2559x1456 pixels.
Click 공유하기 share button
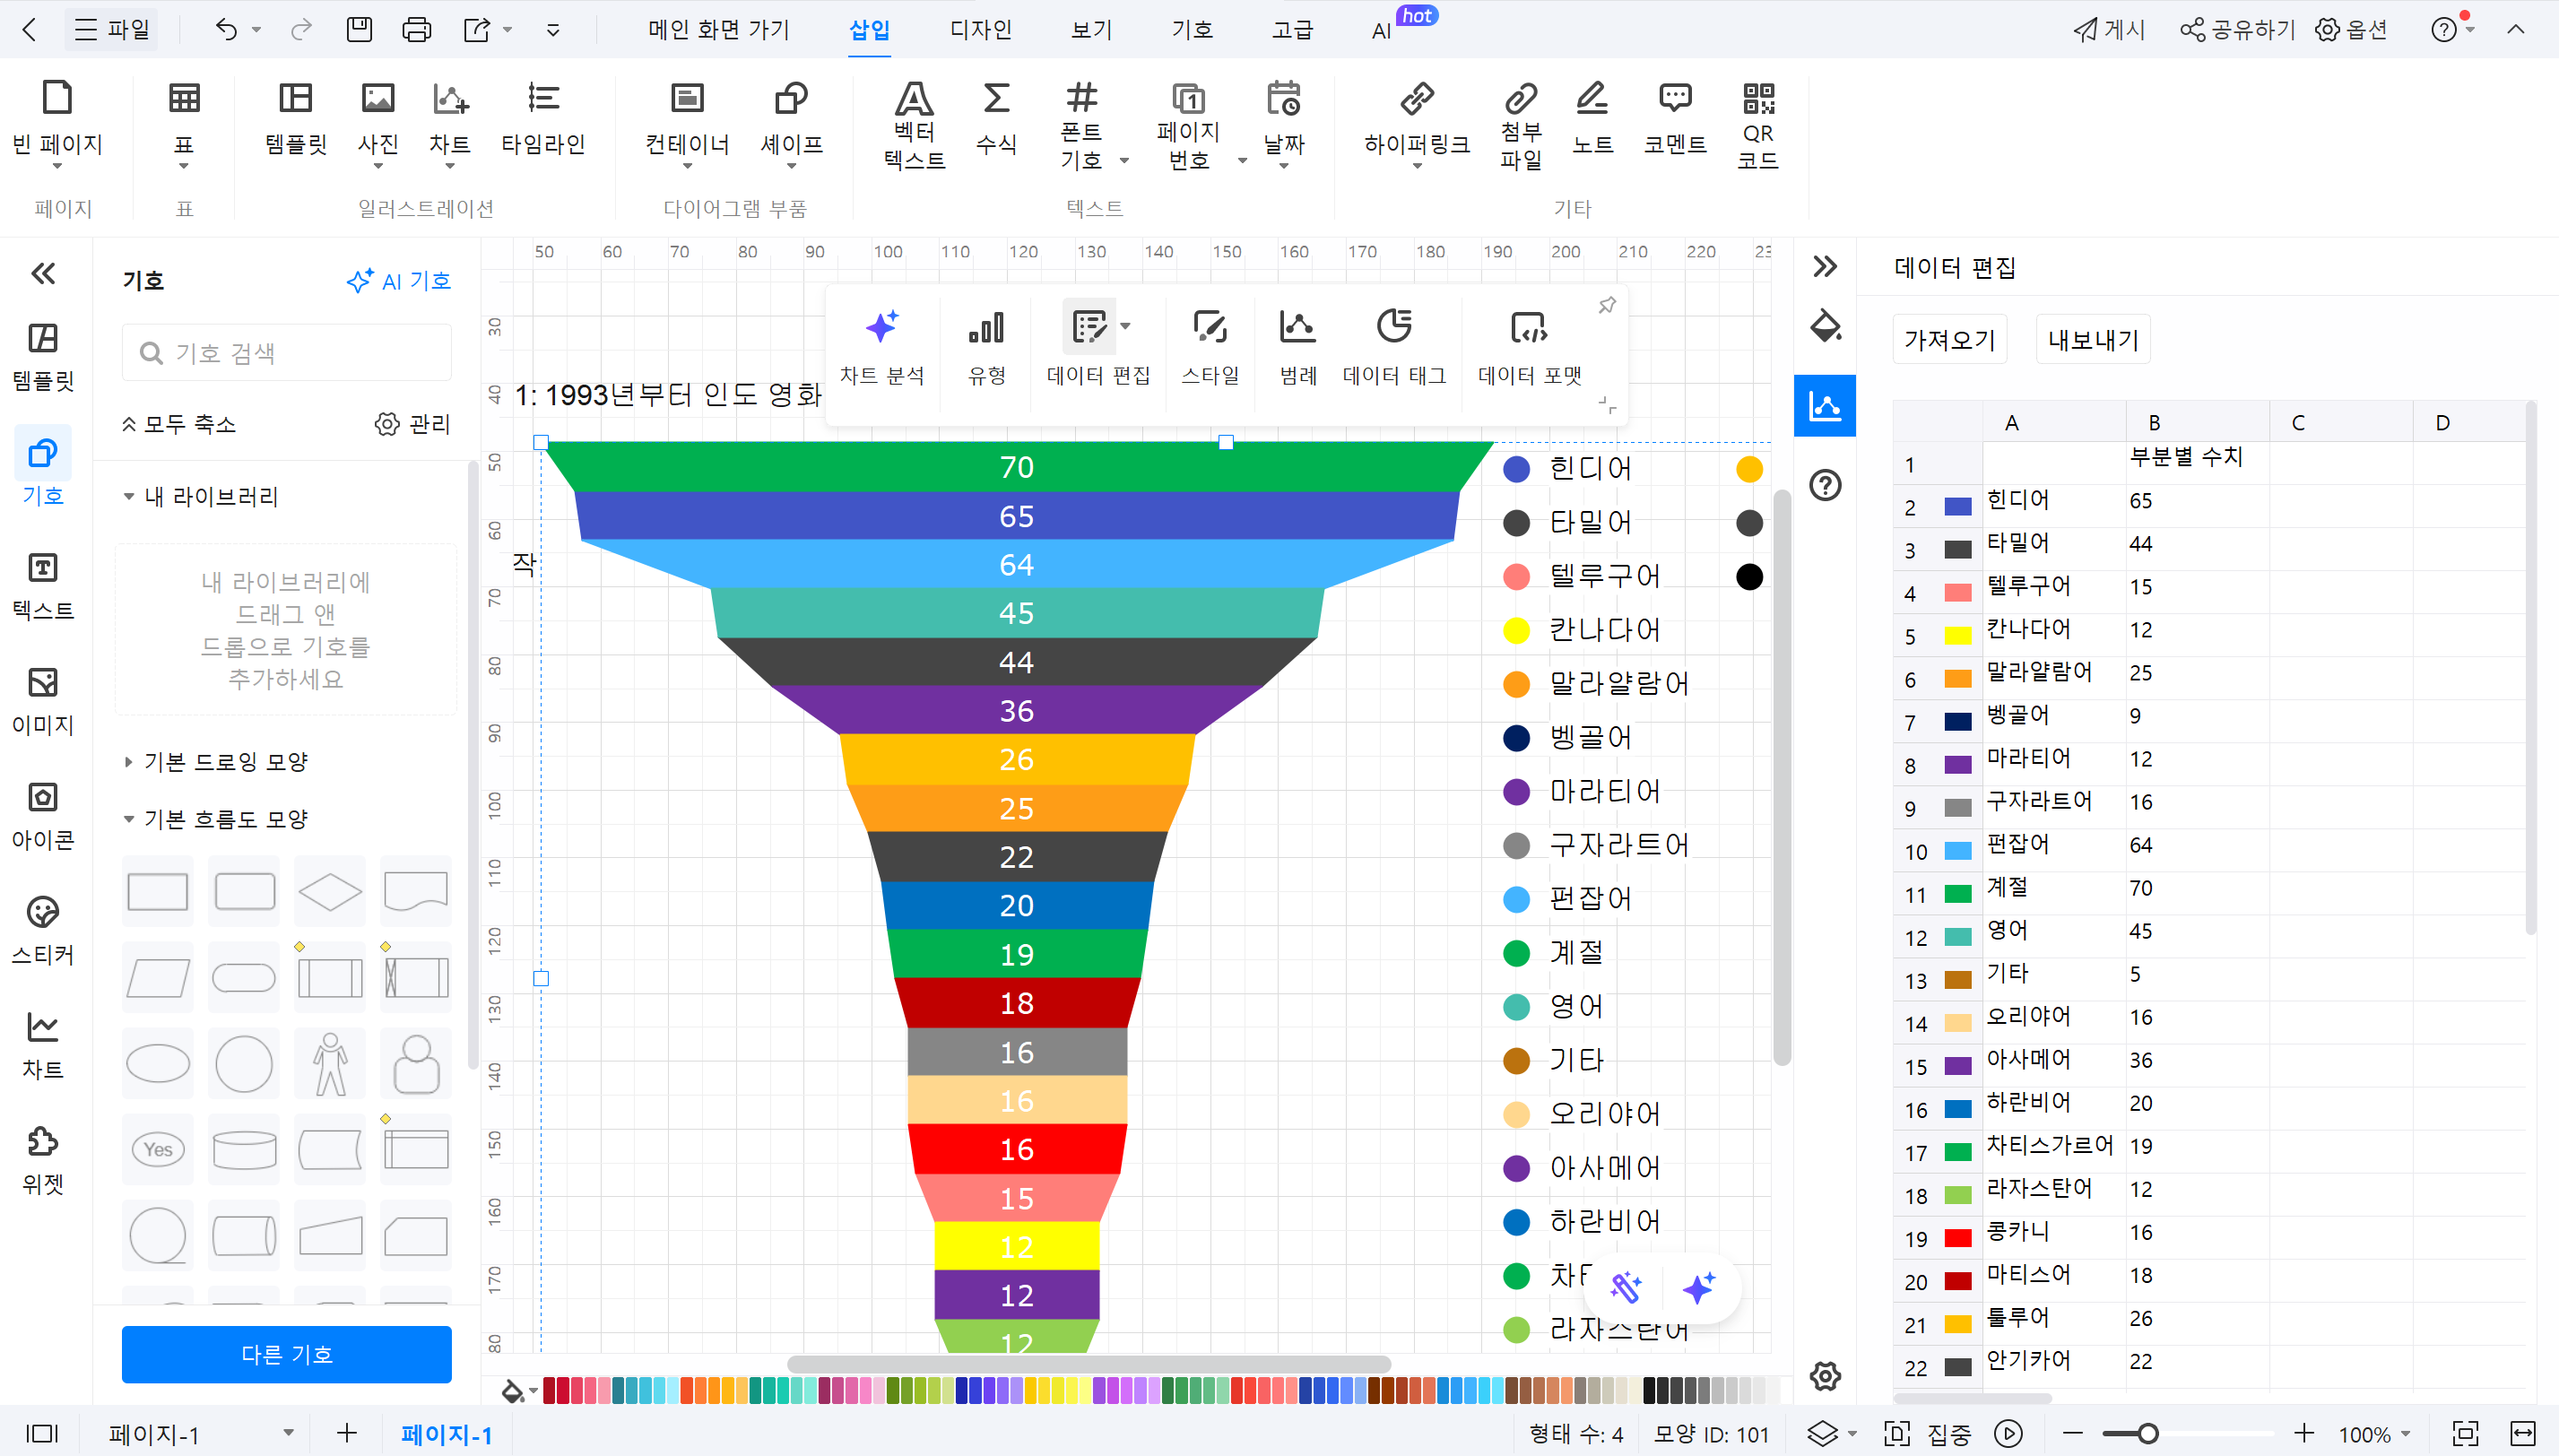[2237, 30]
